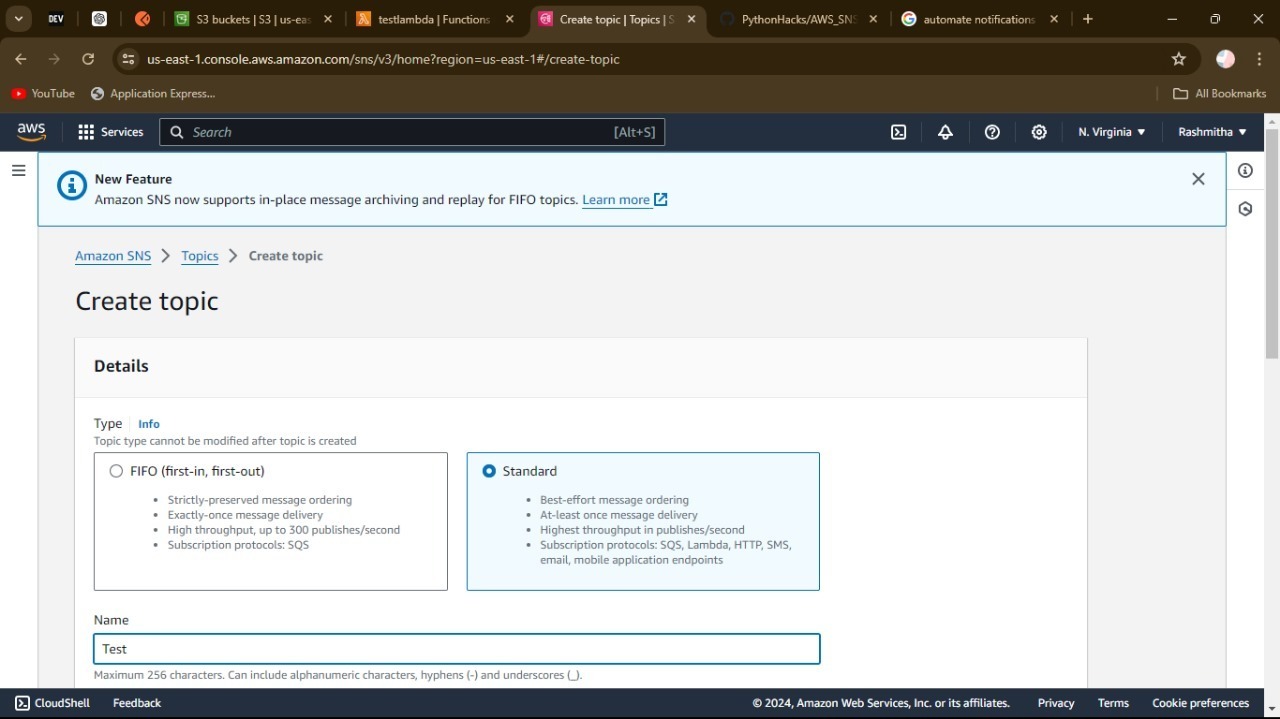The image size is (1280, 719).
Task: Open the settings gear in AWS navbar
Action: [1039, 132]
